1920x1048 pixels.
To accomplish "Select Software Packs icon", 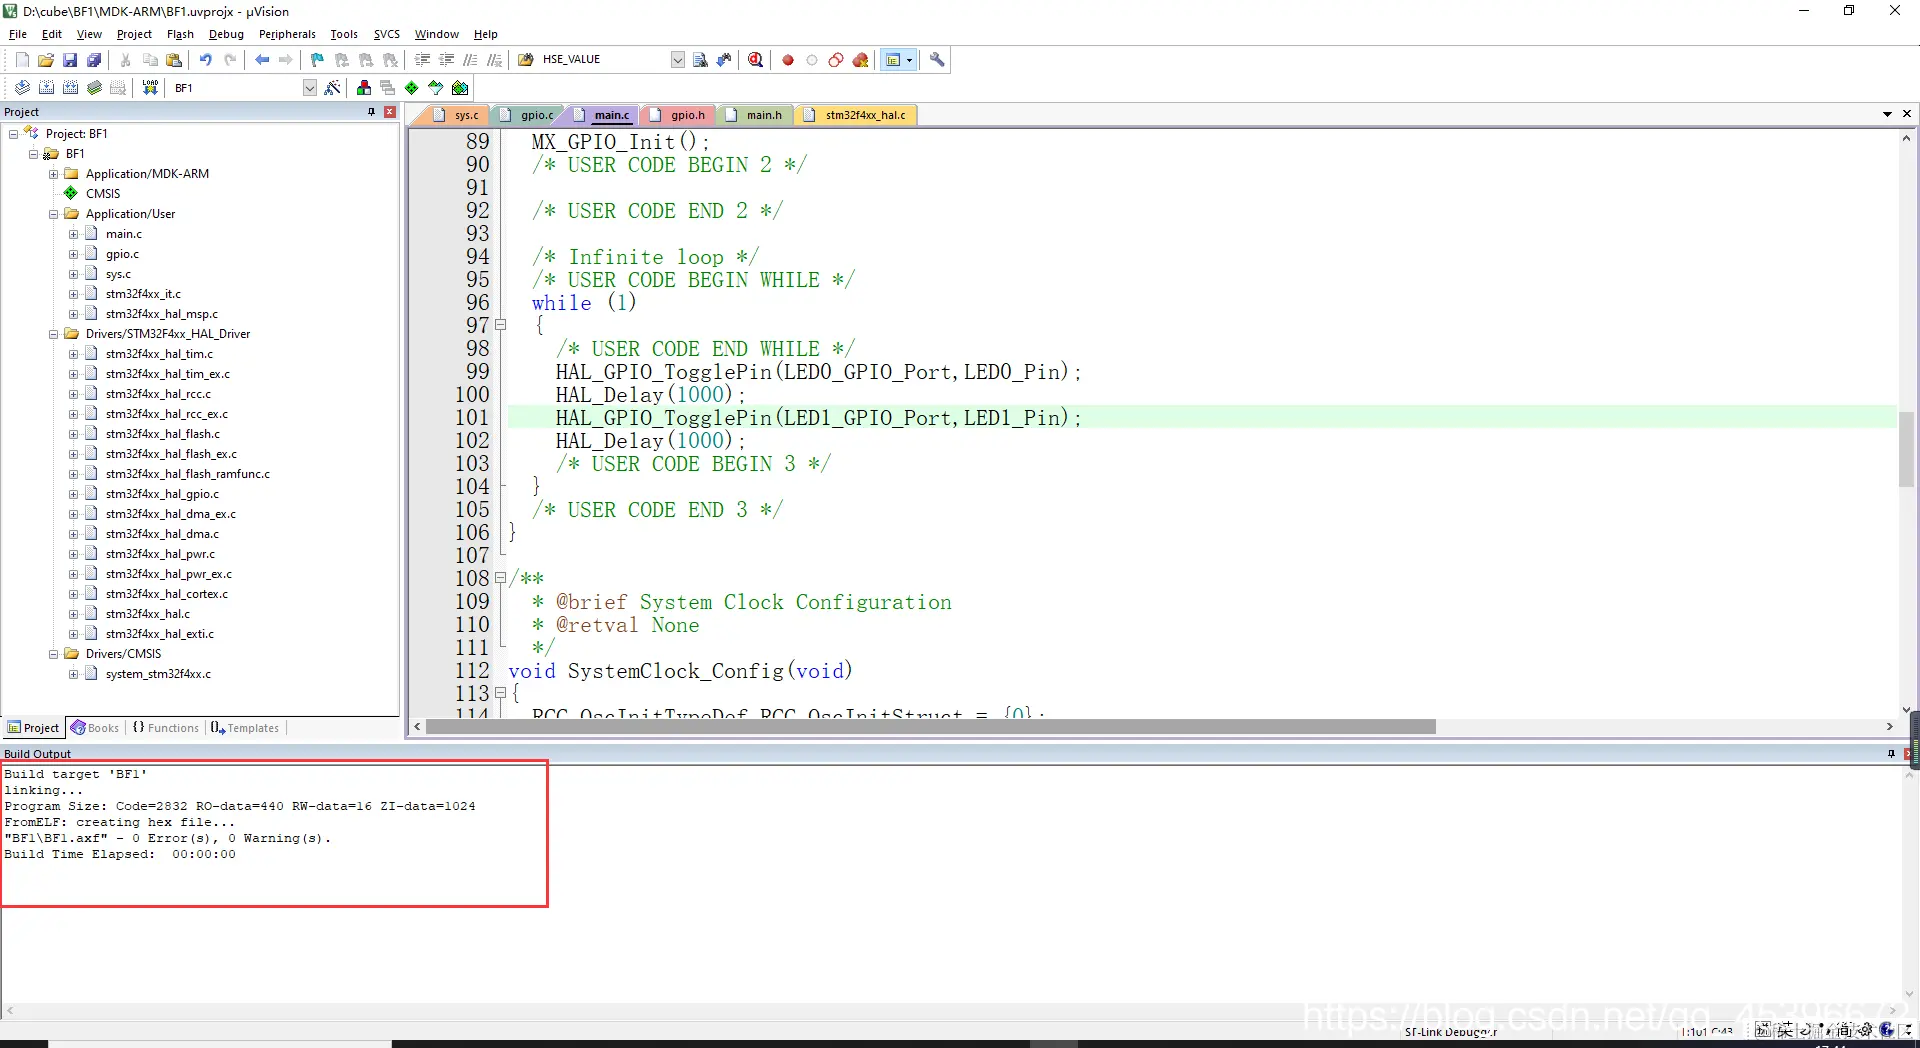I will pyautogui.click(x=436, y=88).
